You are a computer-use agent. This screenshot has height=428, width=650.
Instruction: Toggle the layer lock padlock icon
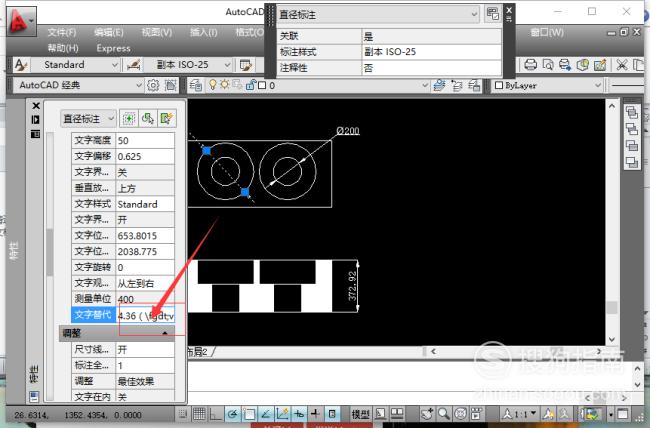[250, 85]
